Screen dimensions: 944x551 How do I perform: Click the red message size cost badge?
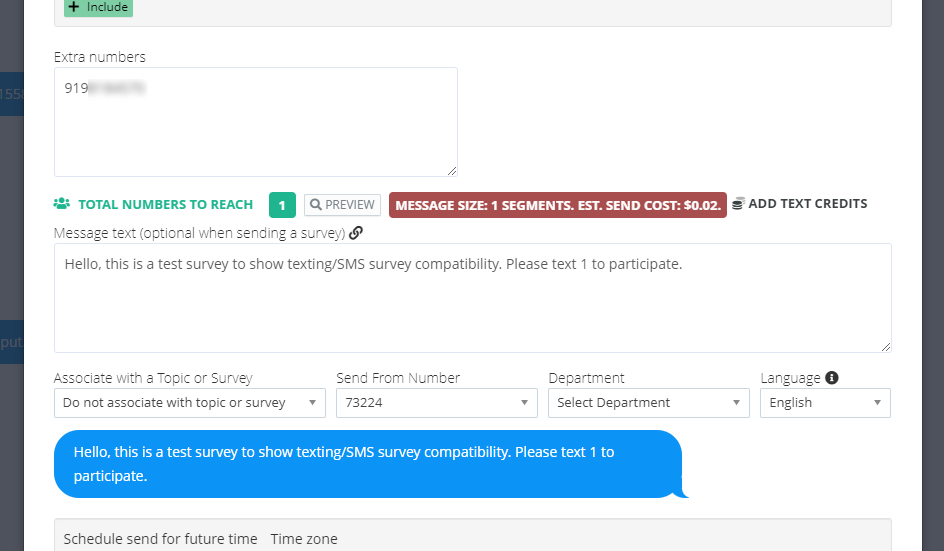coord(557,205)
